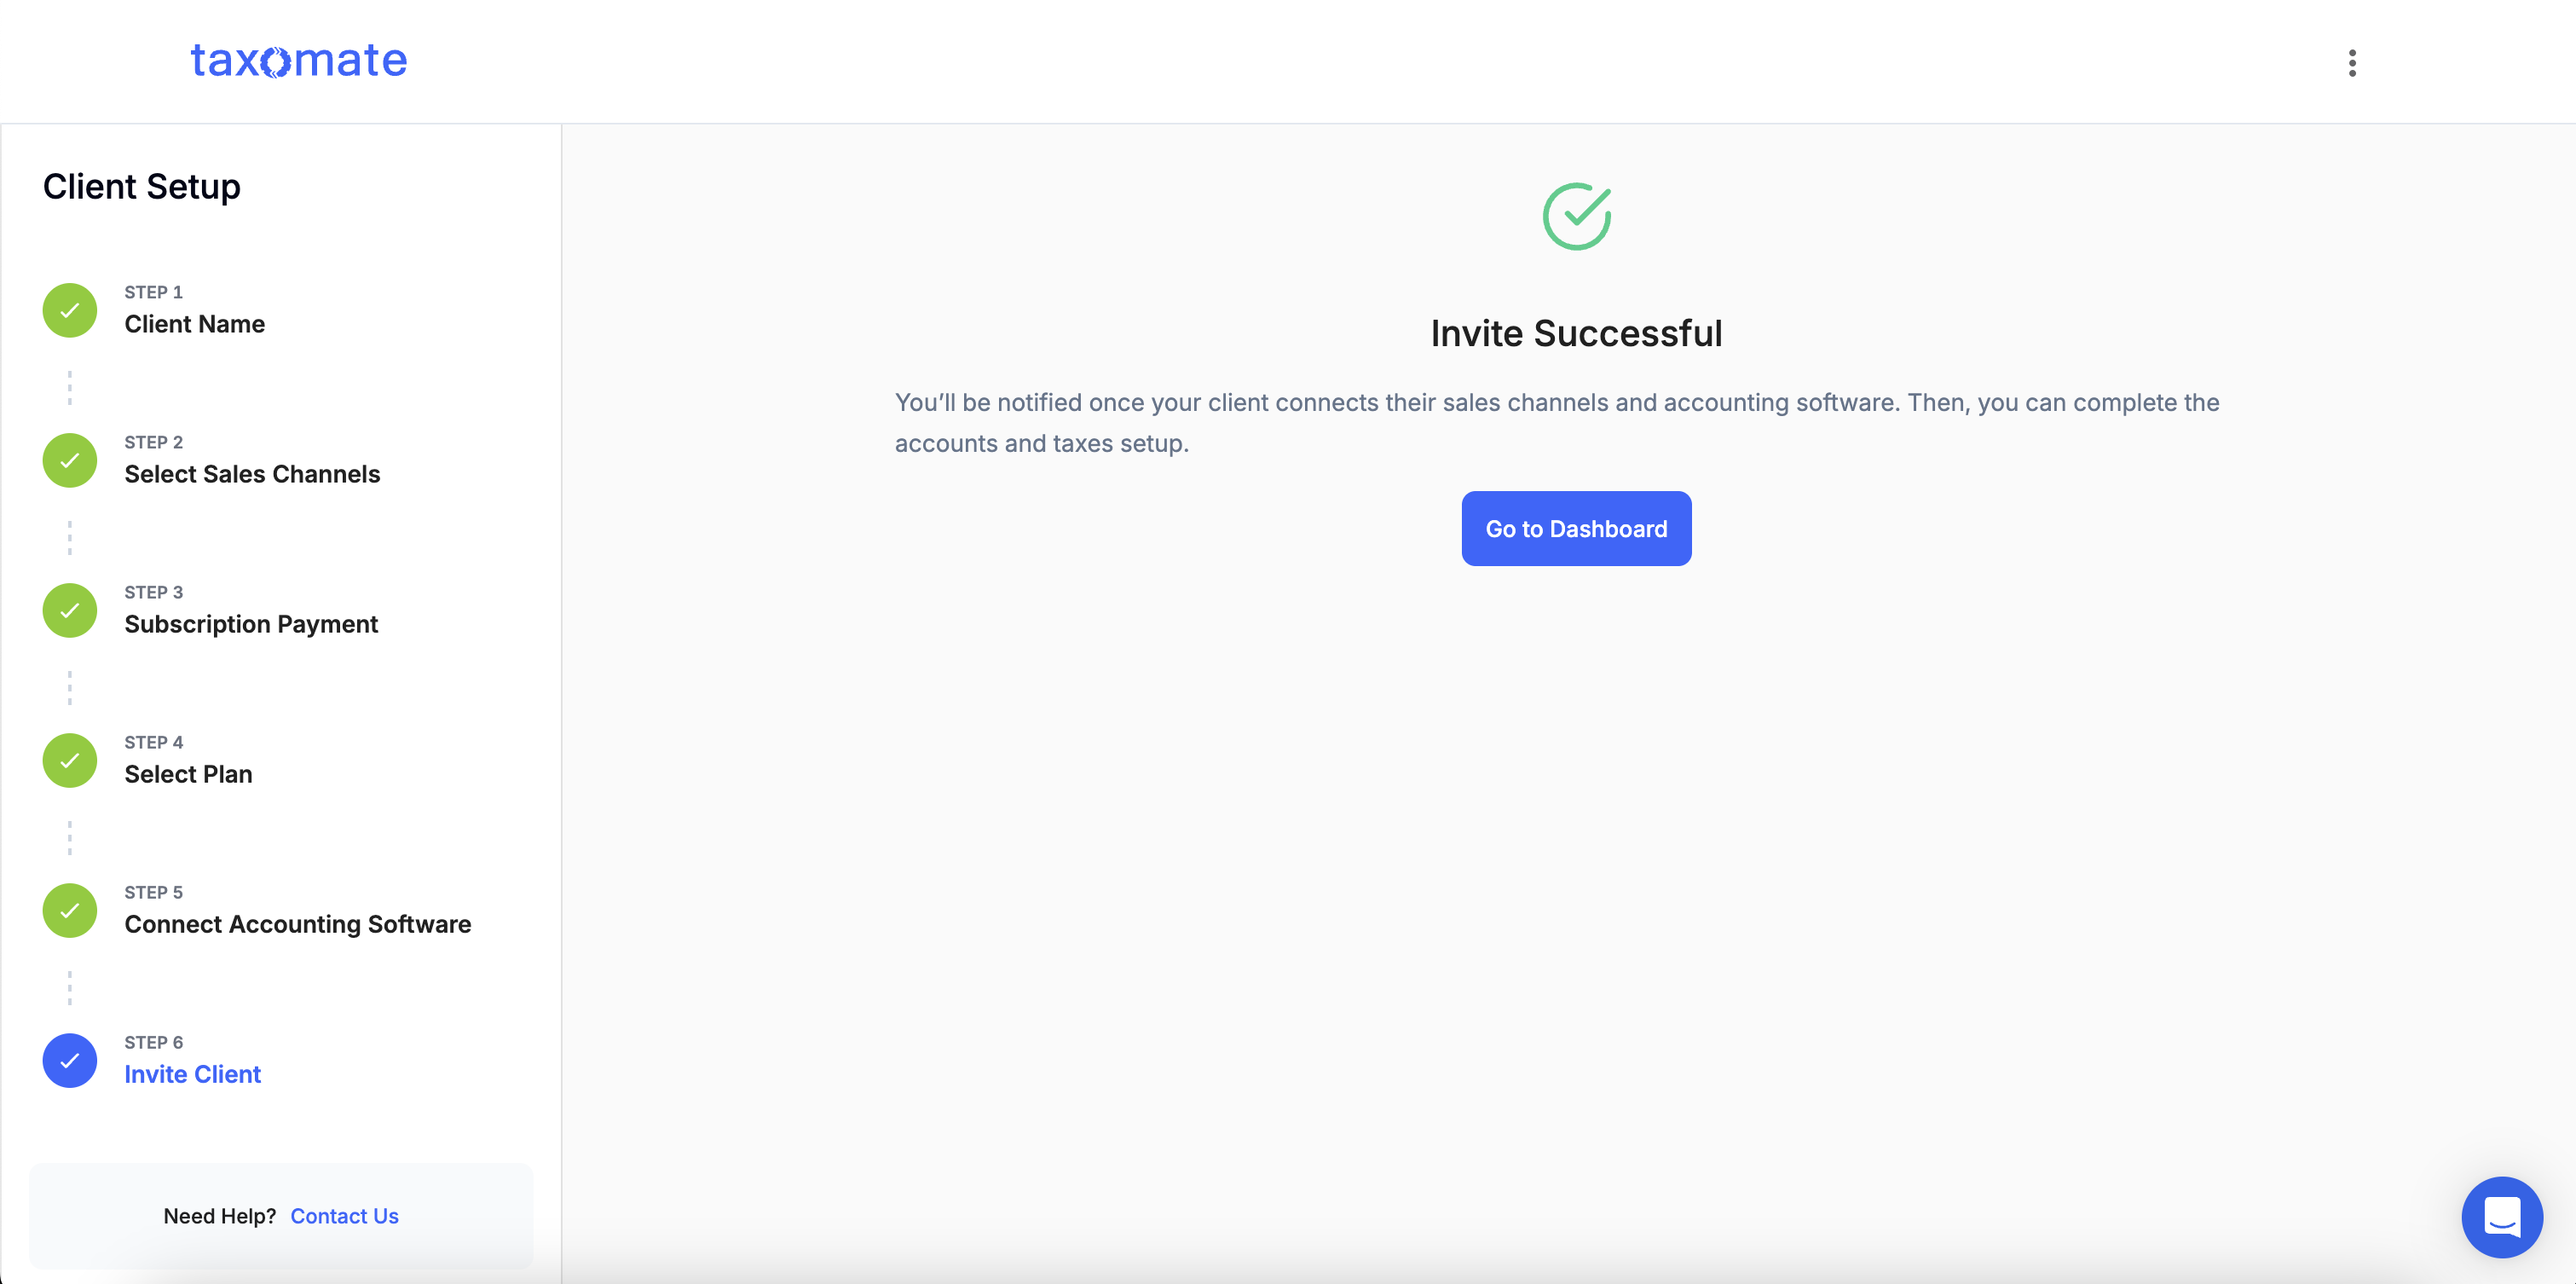Click the Step 3 green checkmark

tap(70, 610)
